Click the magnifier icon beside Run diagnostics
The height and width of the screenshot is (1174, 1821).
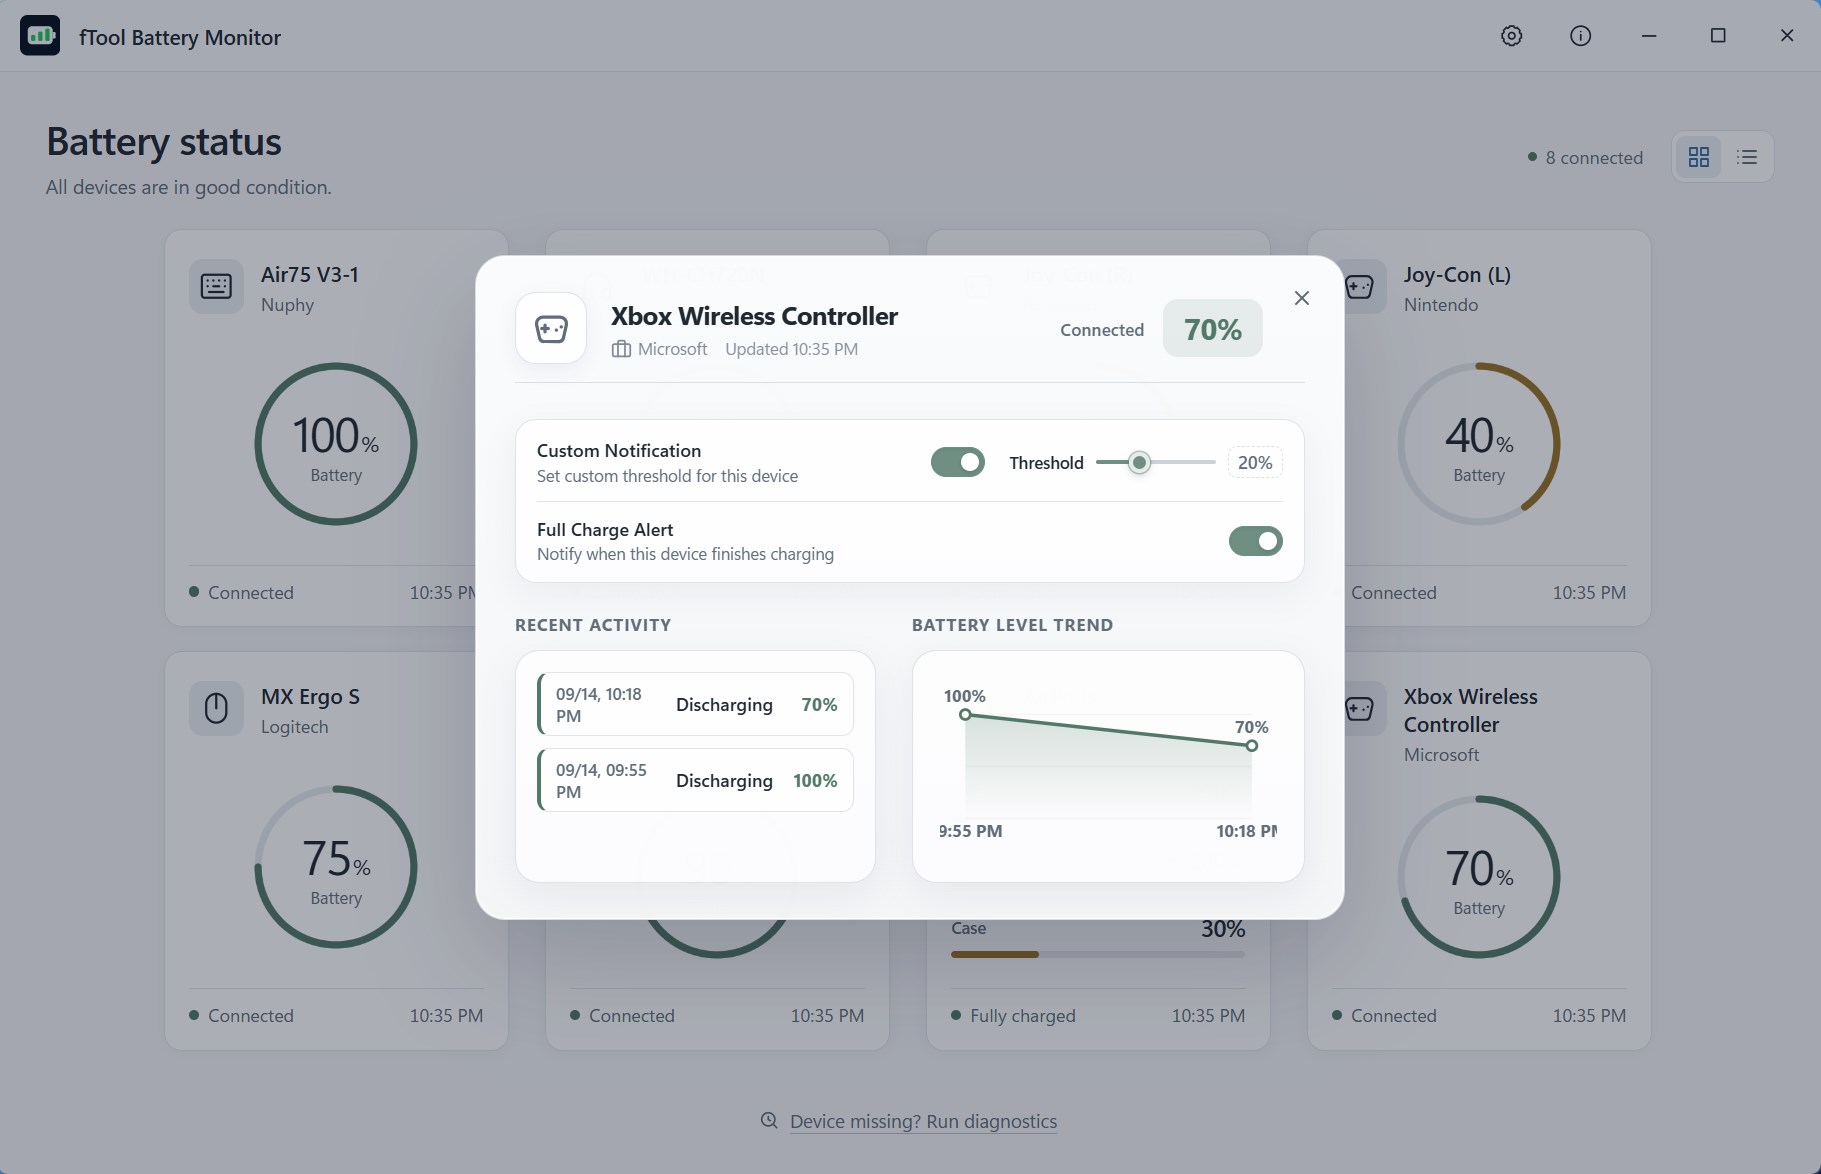pyautogui.click(x=769, y=1121)
